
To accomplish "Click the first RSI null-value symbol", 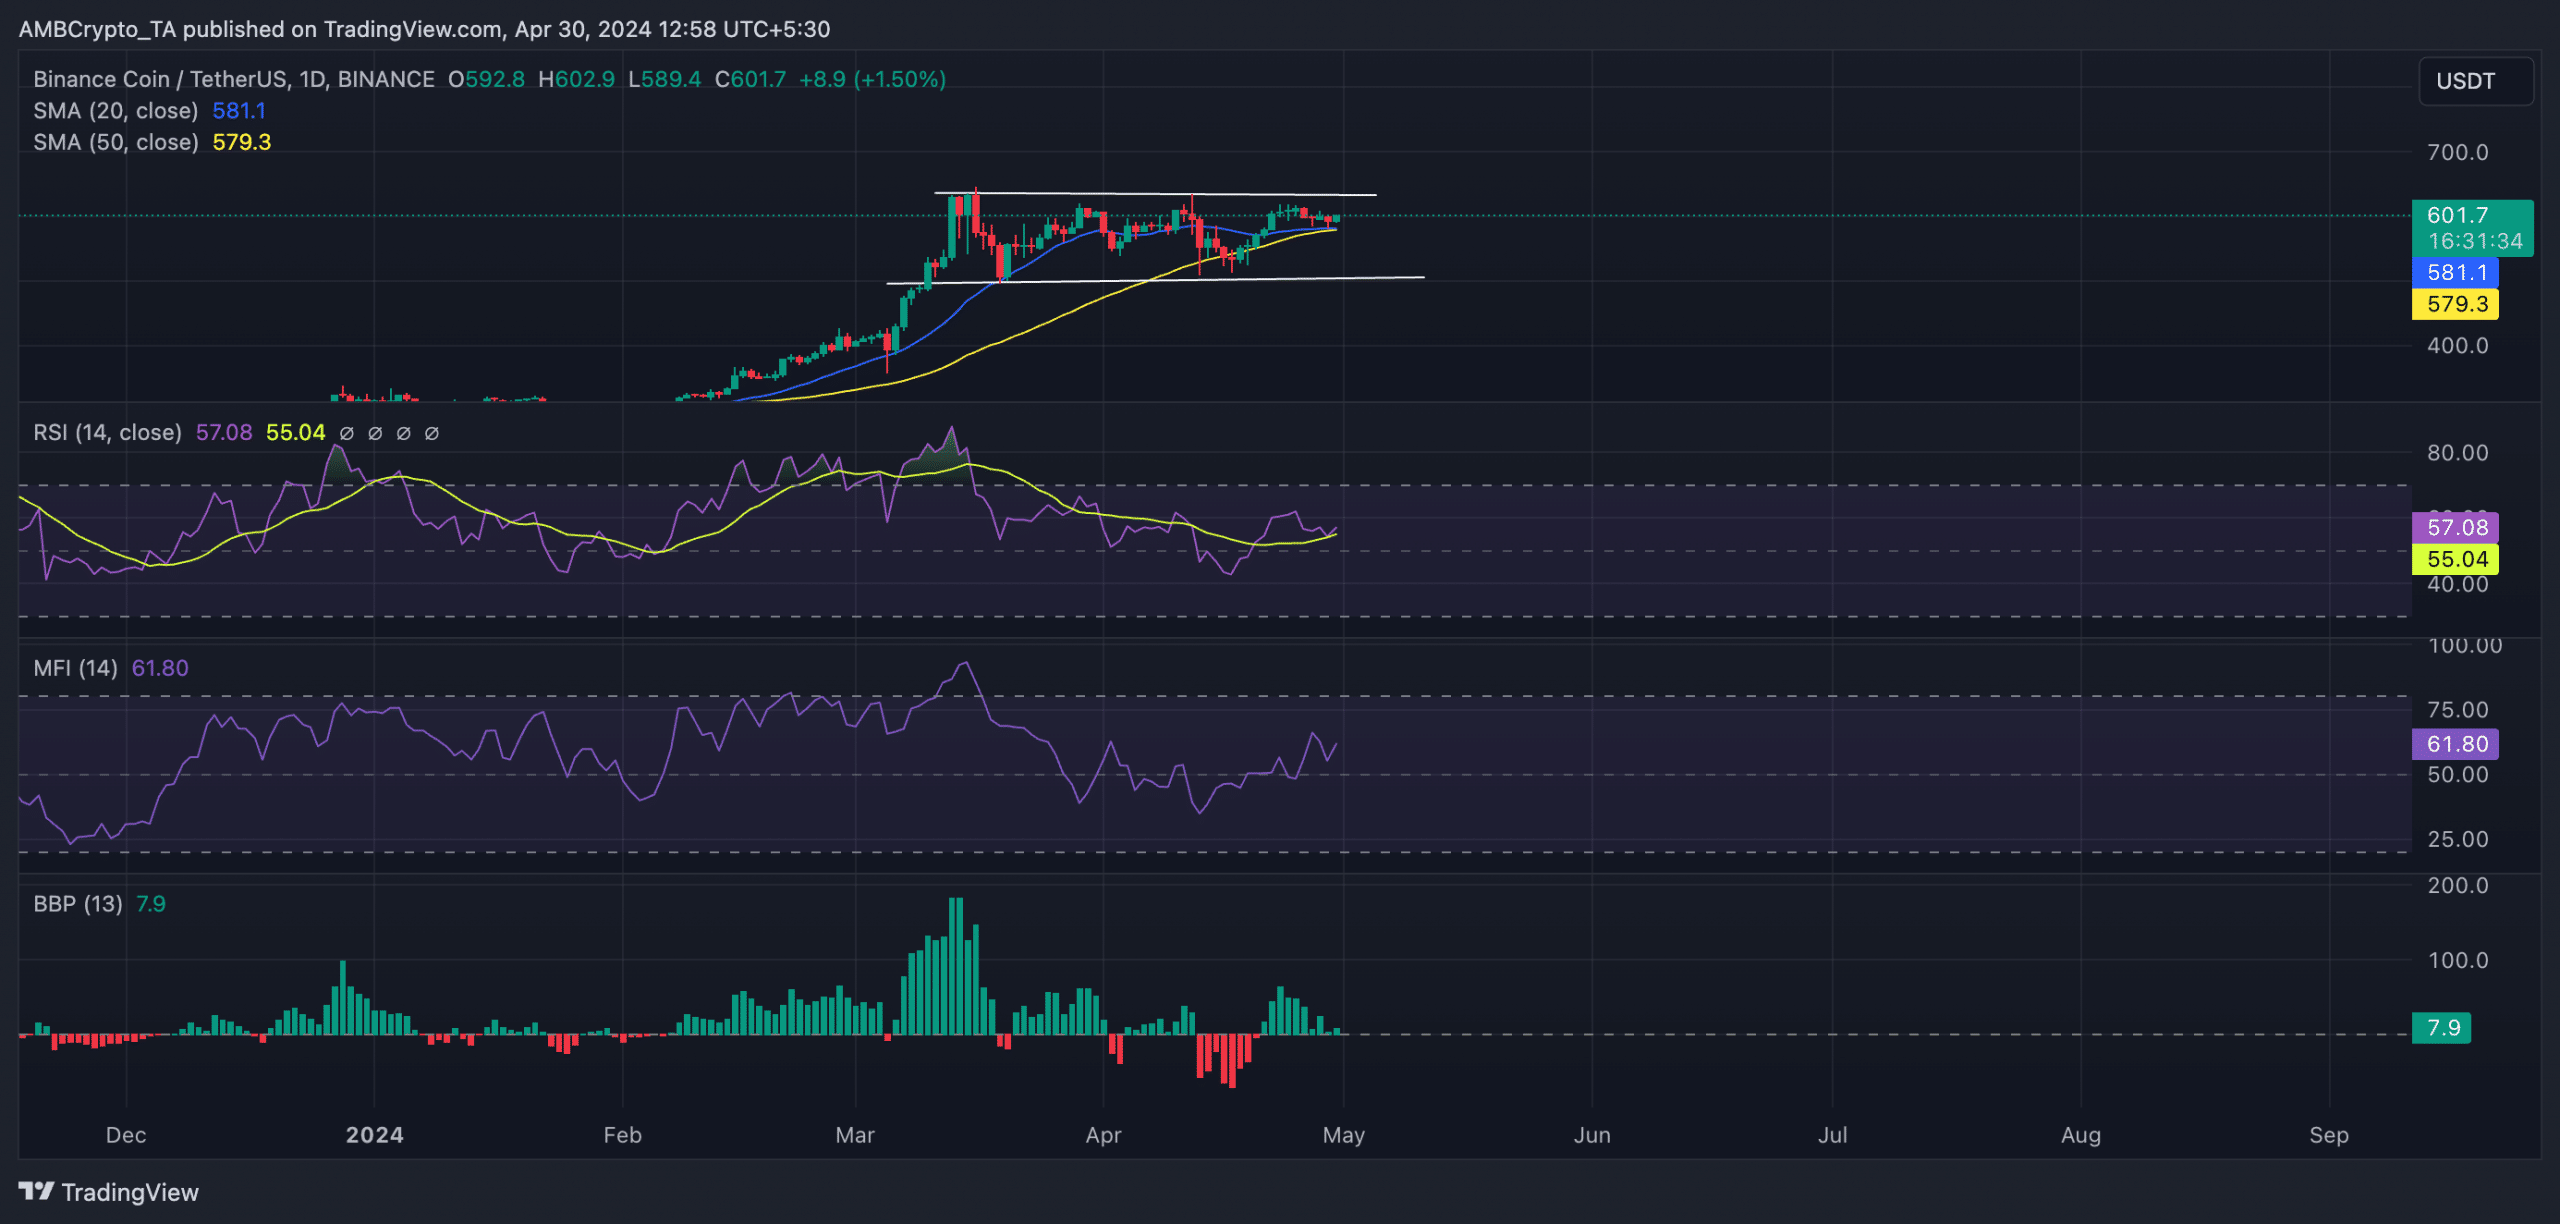I will (x=346, y=433).
